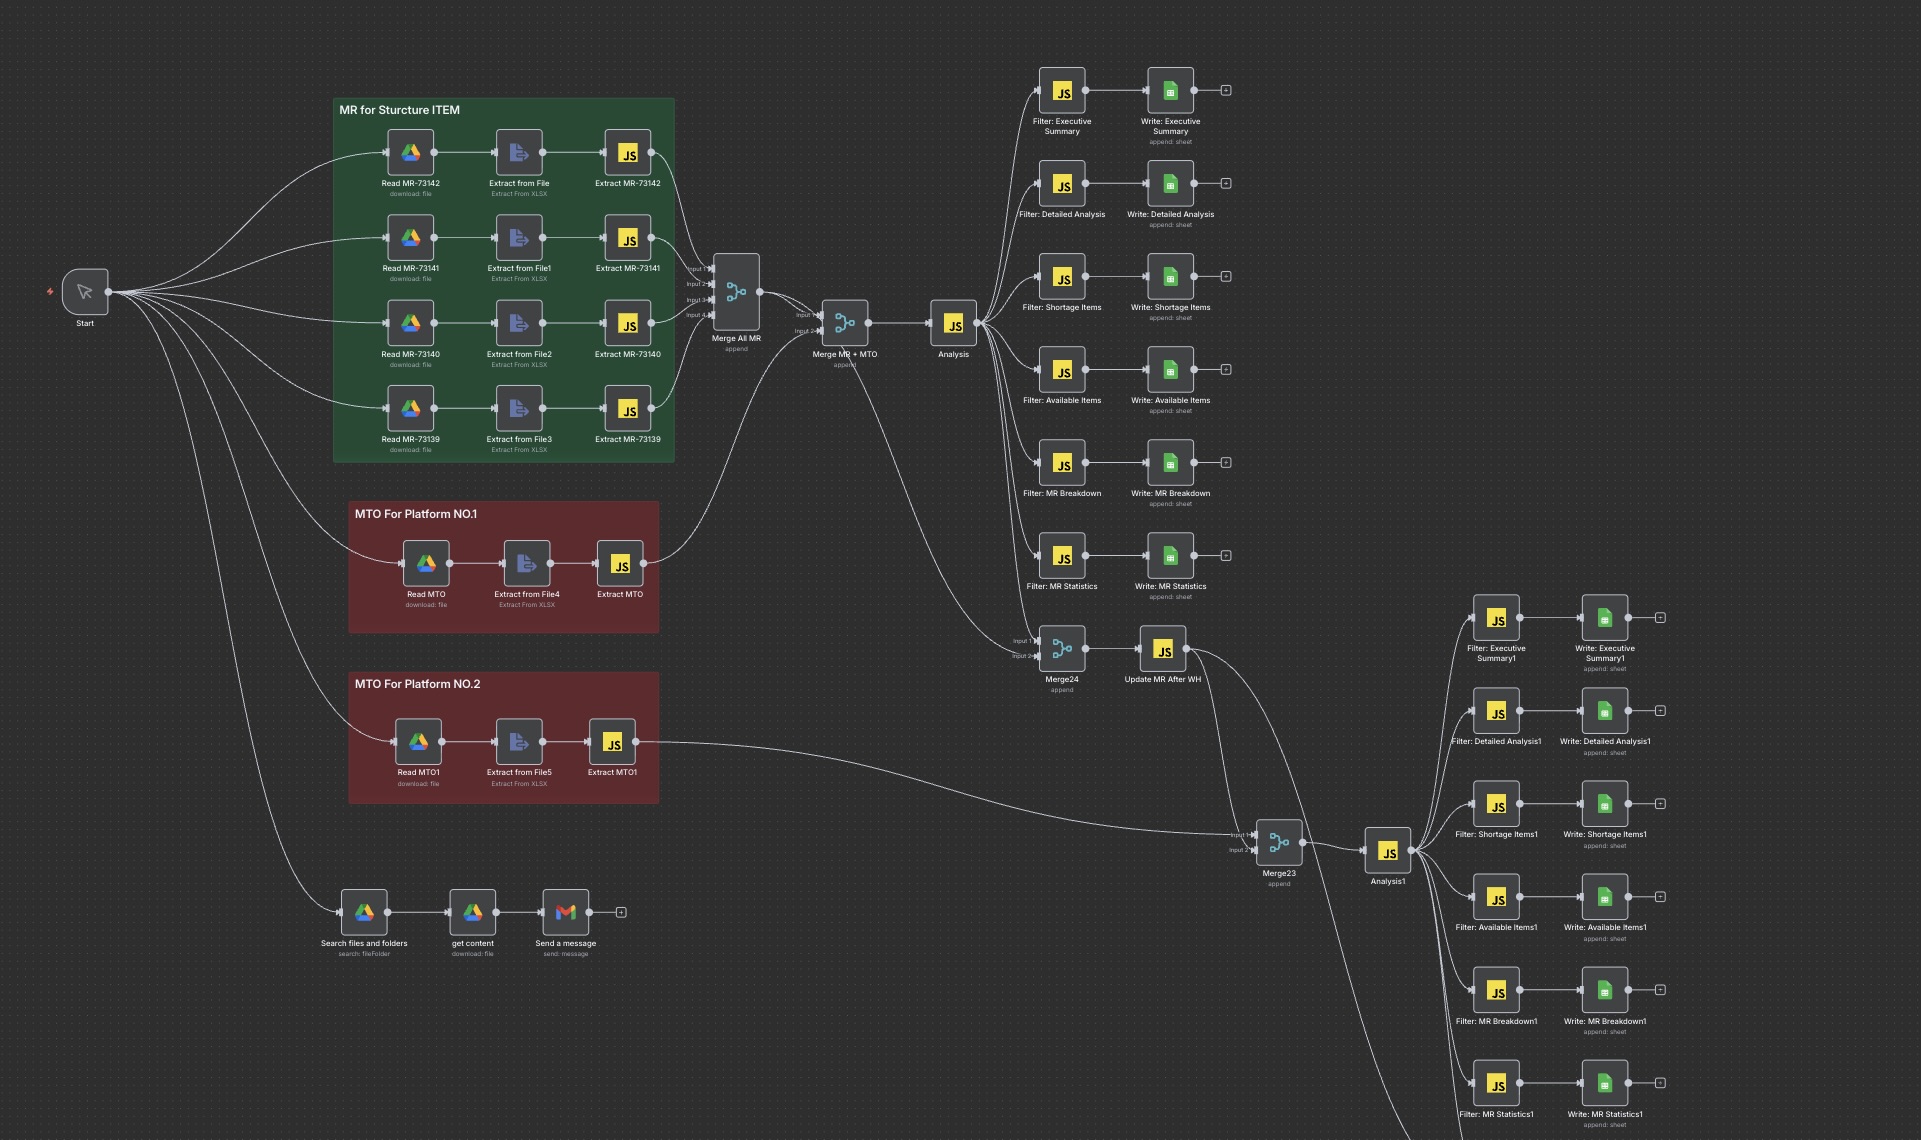Open the Merge MR + MTO node
Viewport: 1921px width, 1140px height.
click(x=845, y=323)
